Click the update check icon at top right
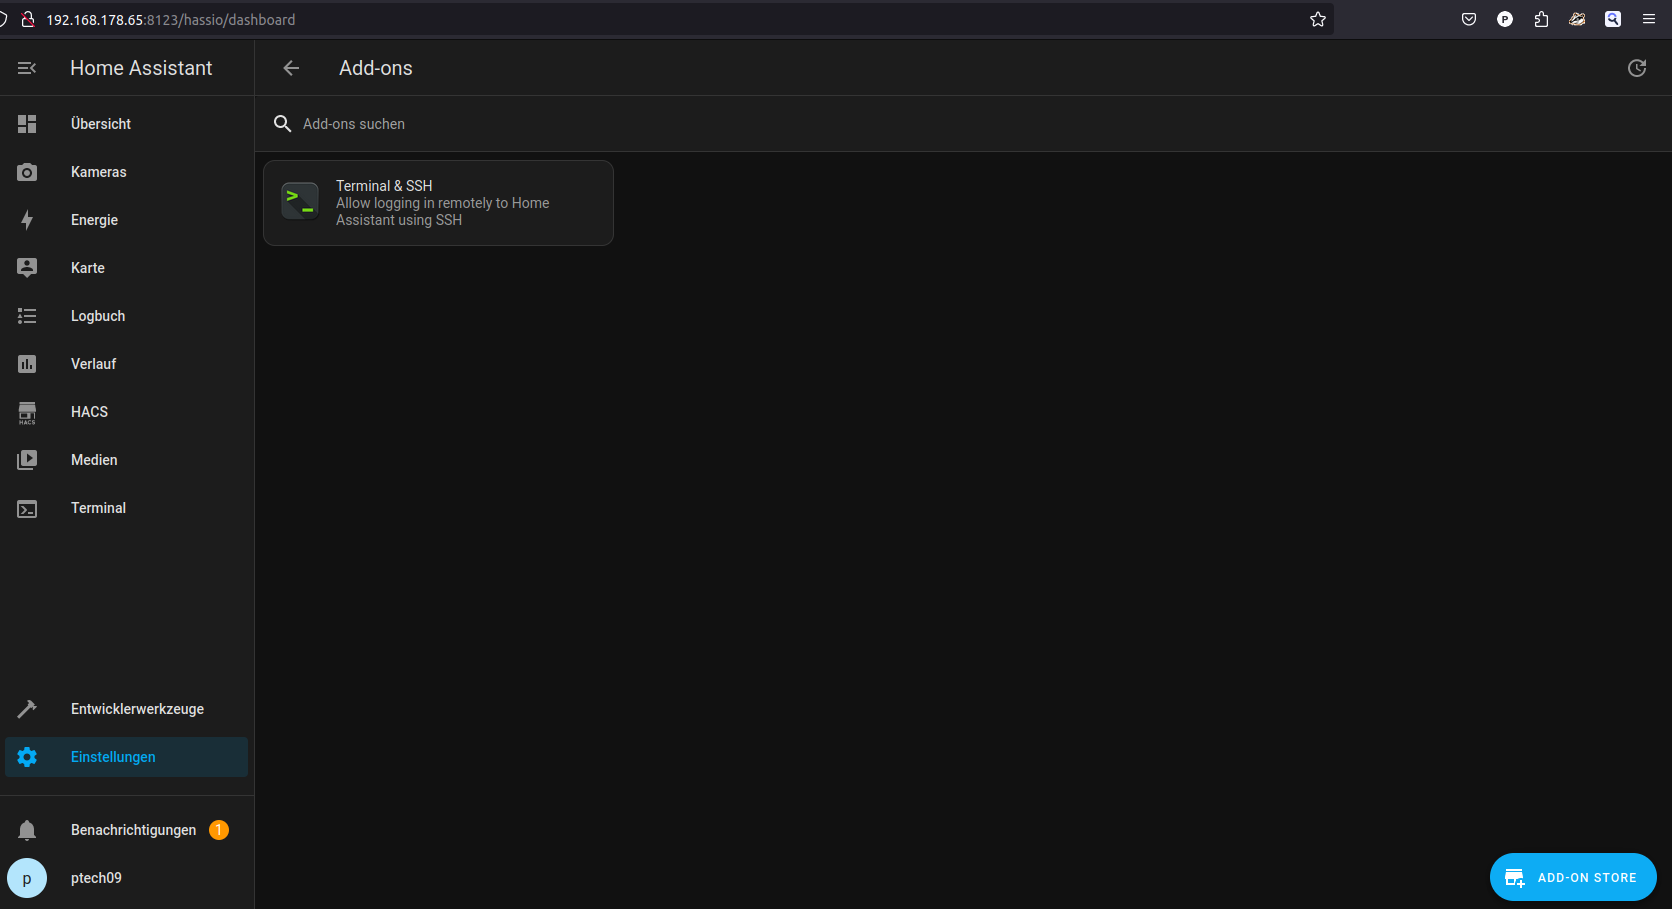 1636,68
